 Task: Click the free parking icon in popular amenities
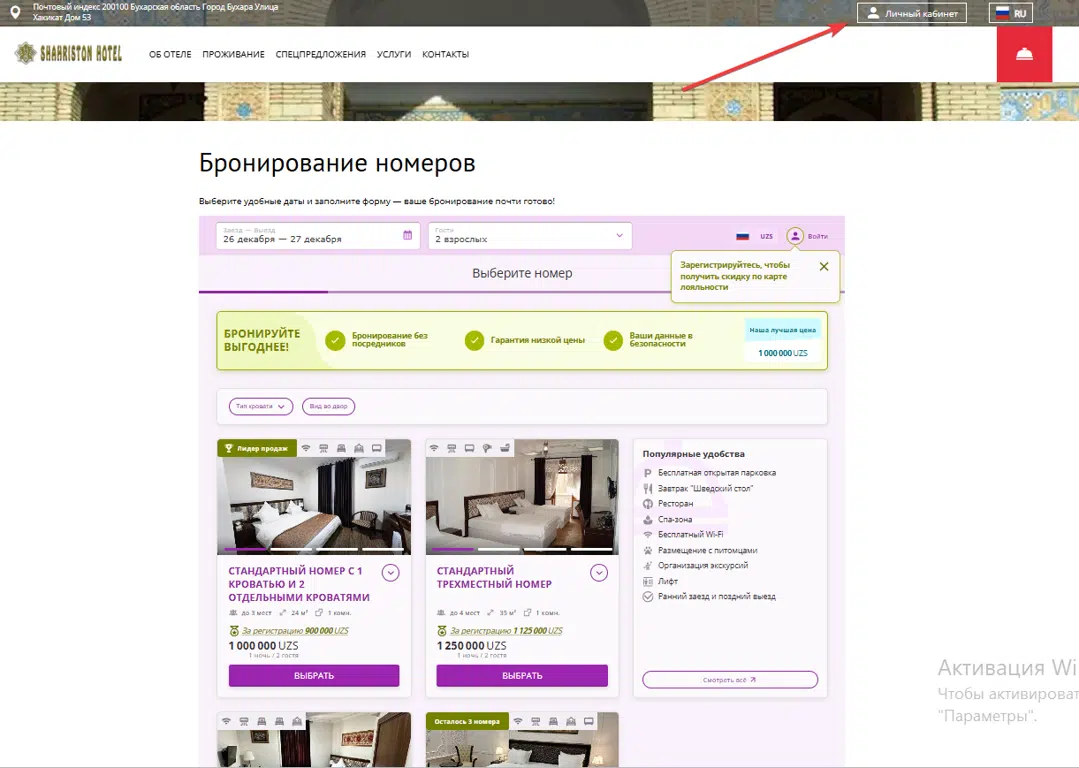click(648, 473)
